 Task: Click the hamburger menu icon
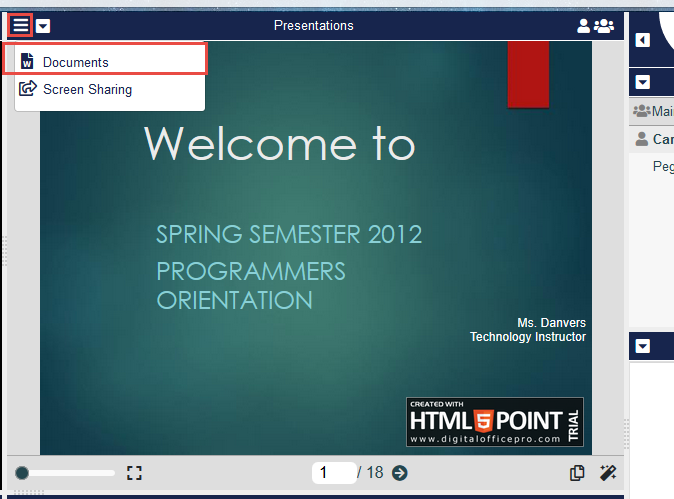[x=21, y=25]
